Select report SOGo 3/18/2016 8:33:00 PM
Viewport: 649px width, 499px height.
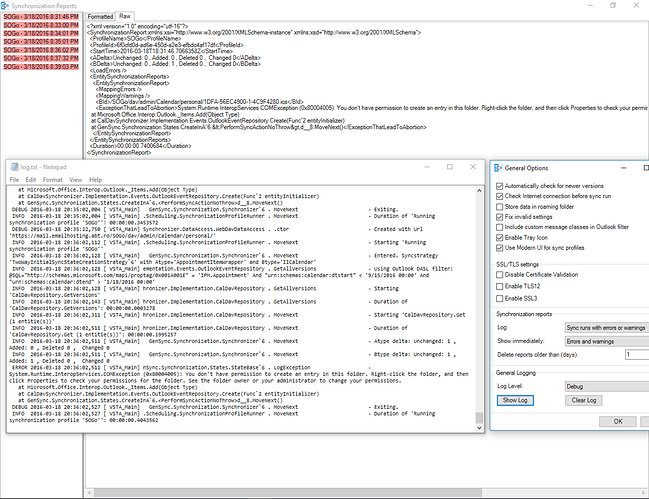click(x=41, y=25)
